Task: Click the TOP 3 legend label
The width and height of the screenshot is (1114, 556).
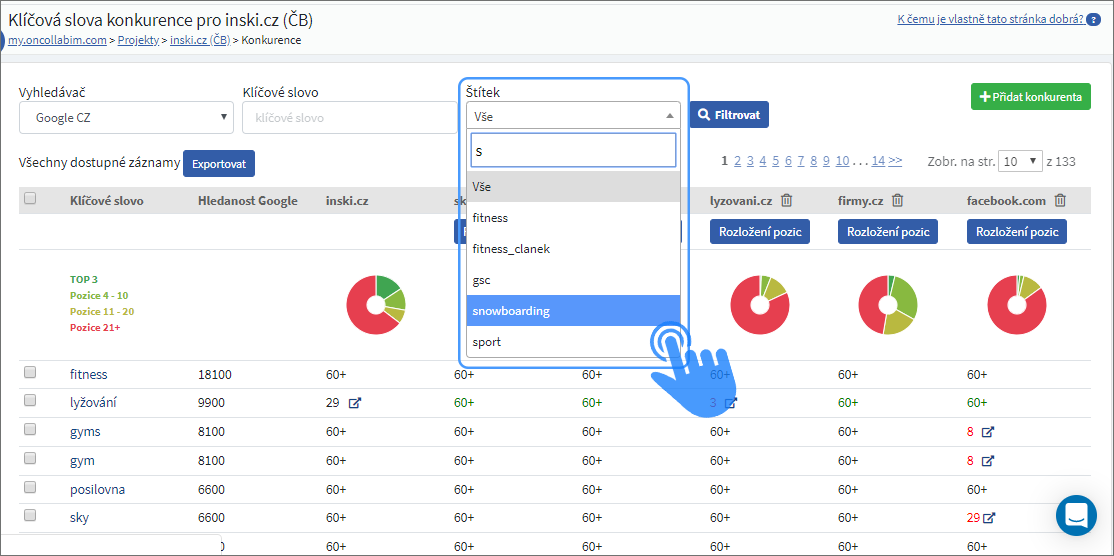Action: click(84, 279)
